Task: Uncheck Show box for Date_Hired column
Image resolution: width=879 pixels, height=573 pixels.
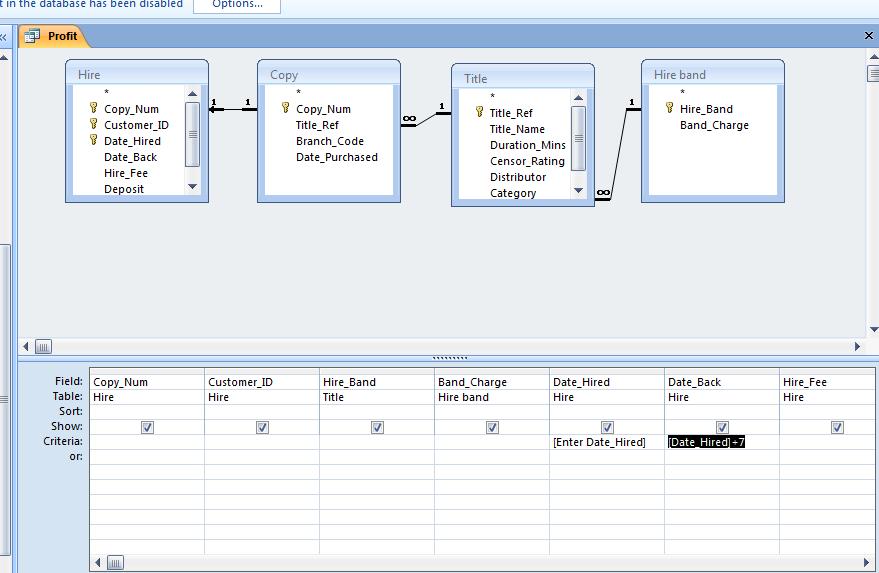Action: [607, 427]
